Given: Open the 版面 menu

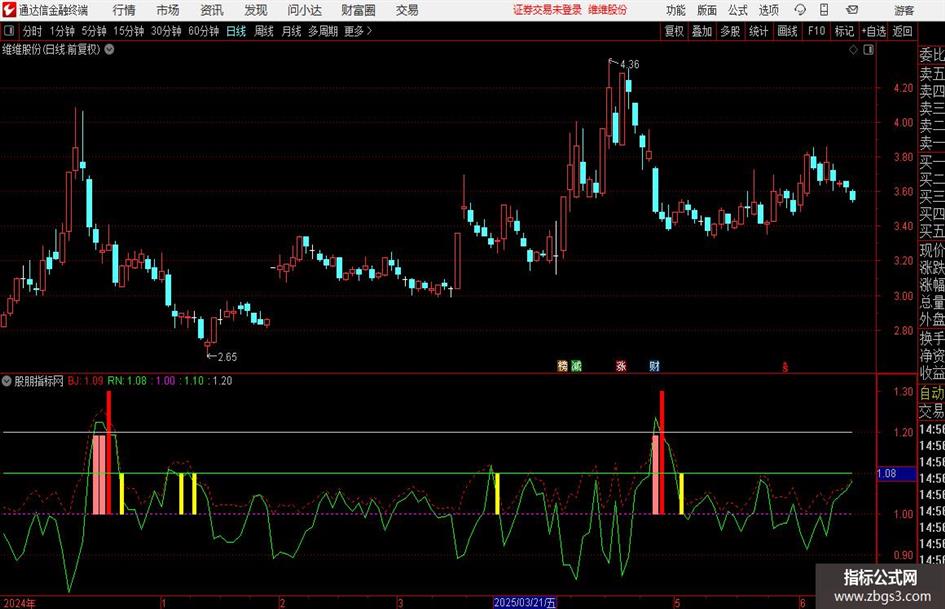Looking at the screenshot, I should [707, 10].
